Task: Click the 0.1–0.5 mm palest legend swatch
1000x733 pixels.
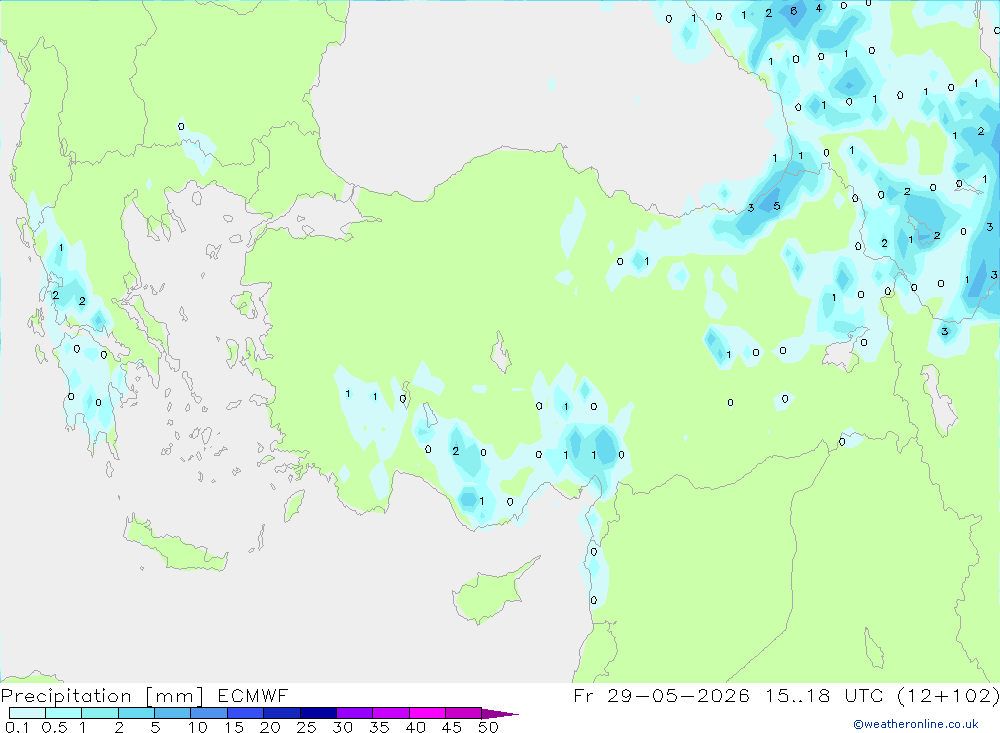Action: pos(27,713)
